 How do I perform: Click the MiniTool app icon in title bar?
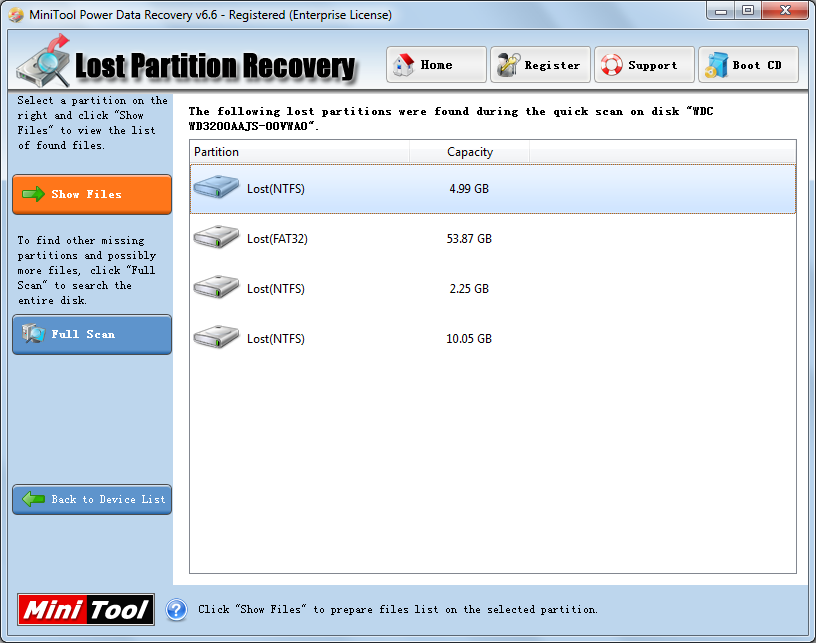[x=16, y=15]
